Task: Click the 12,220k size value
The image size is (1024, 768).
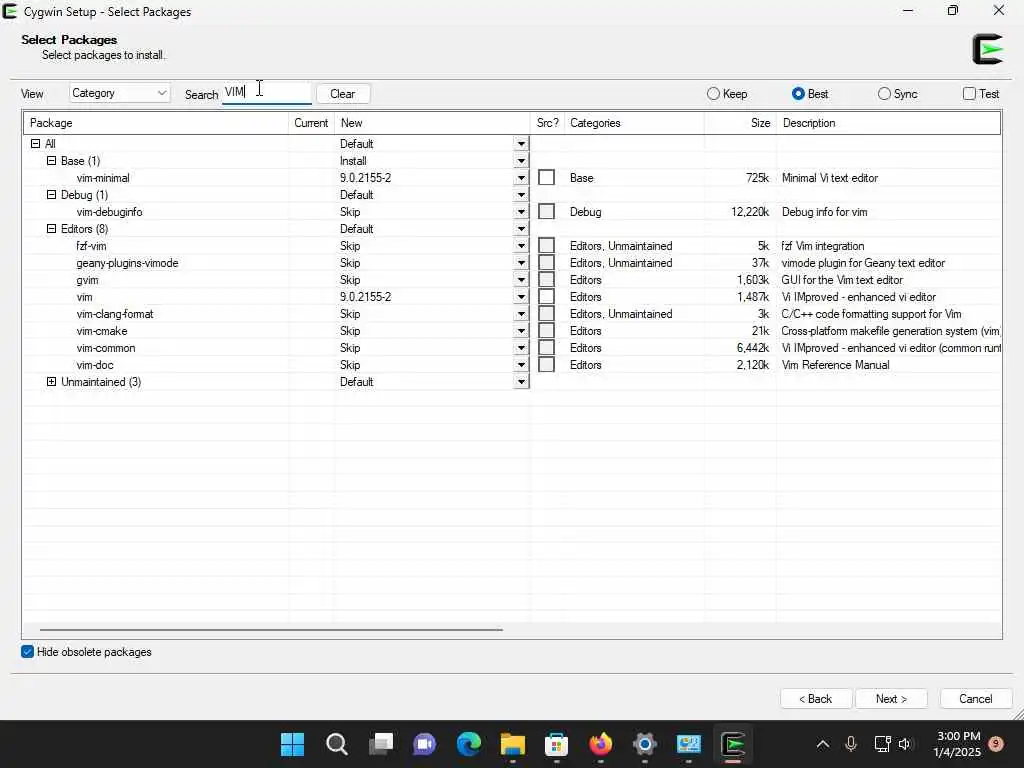Action: coord(750,212)
